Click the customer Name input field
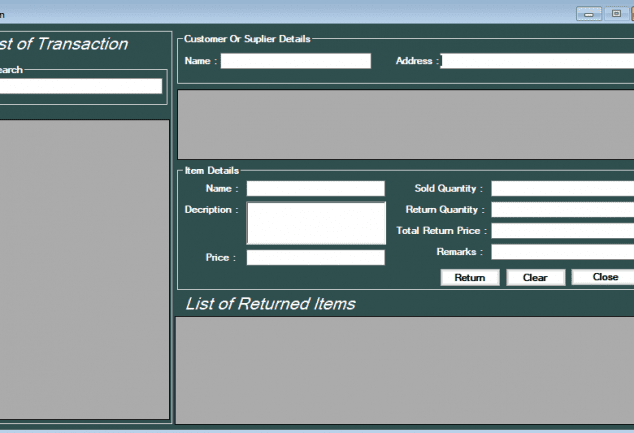Image resolution: width=634 pixels, height=433 pixels. (295, 61)
